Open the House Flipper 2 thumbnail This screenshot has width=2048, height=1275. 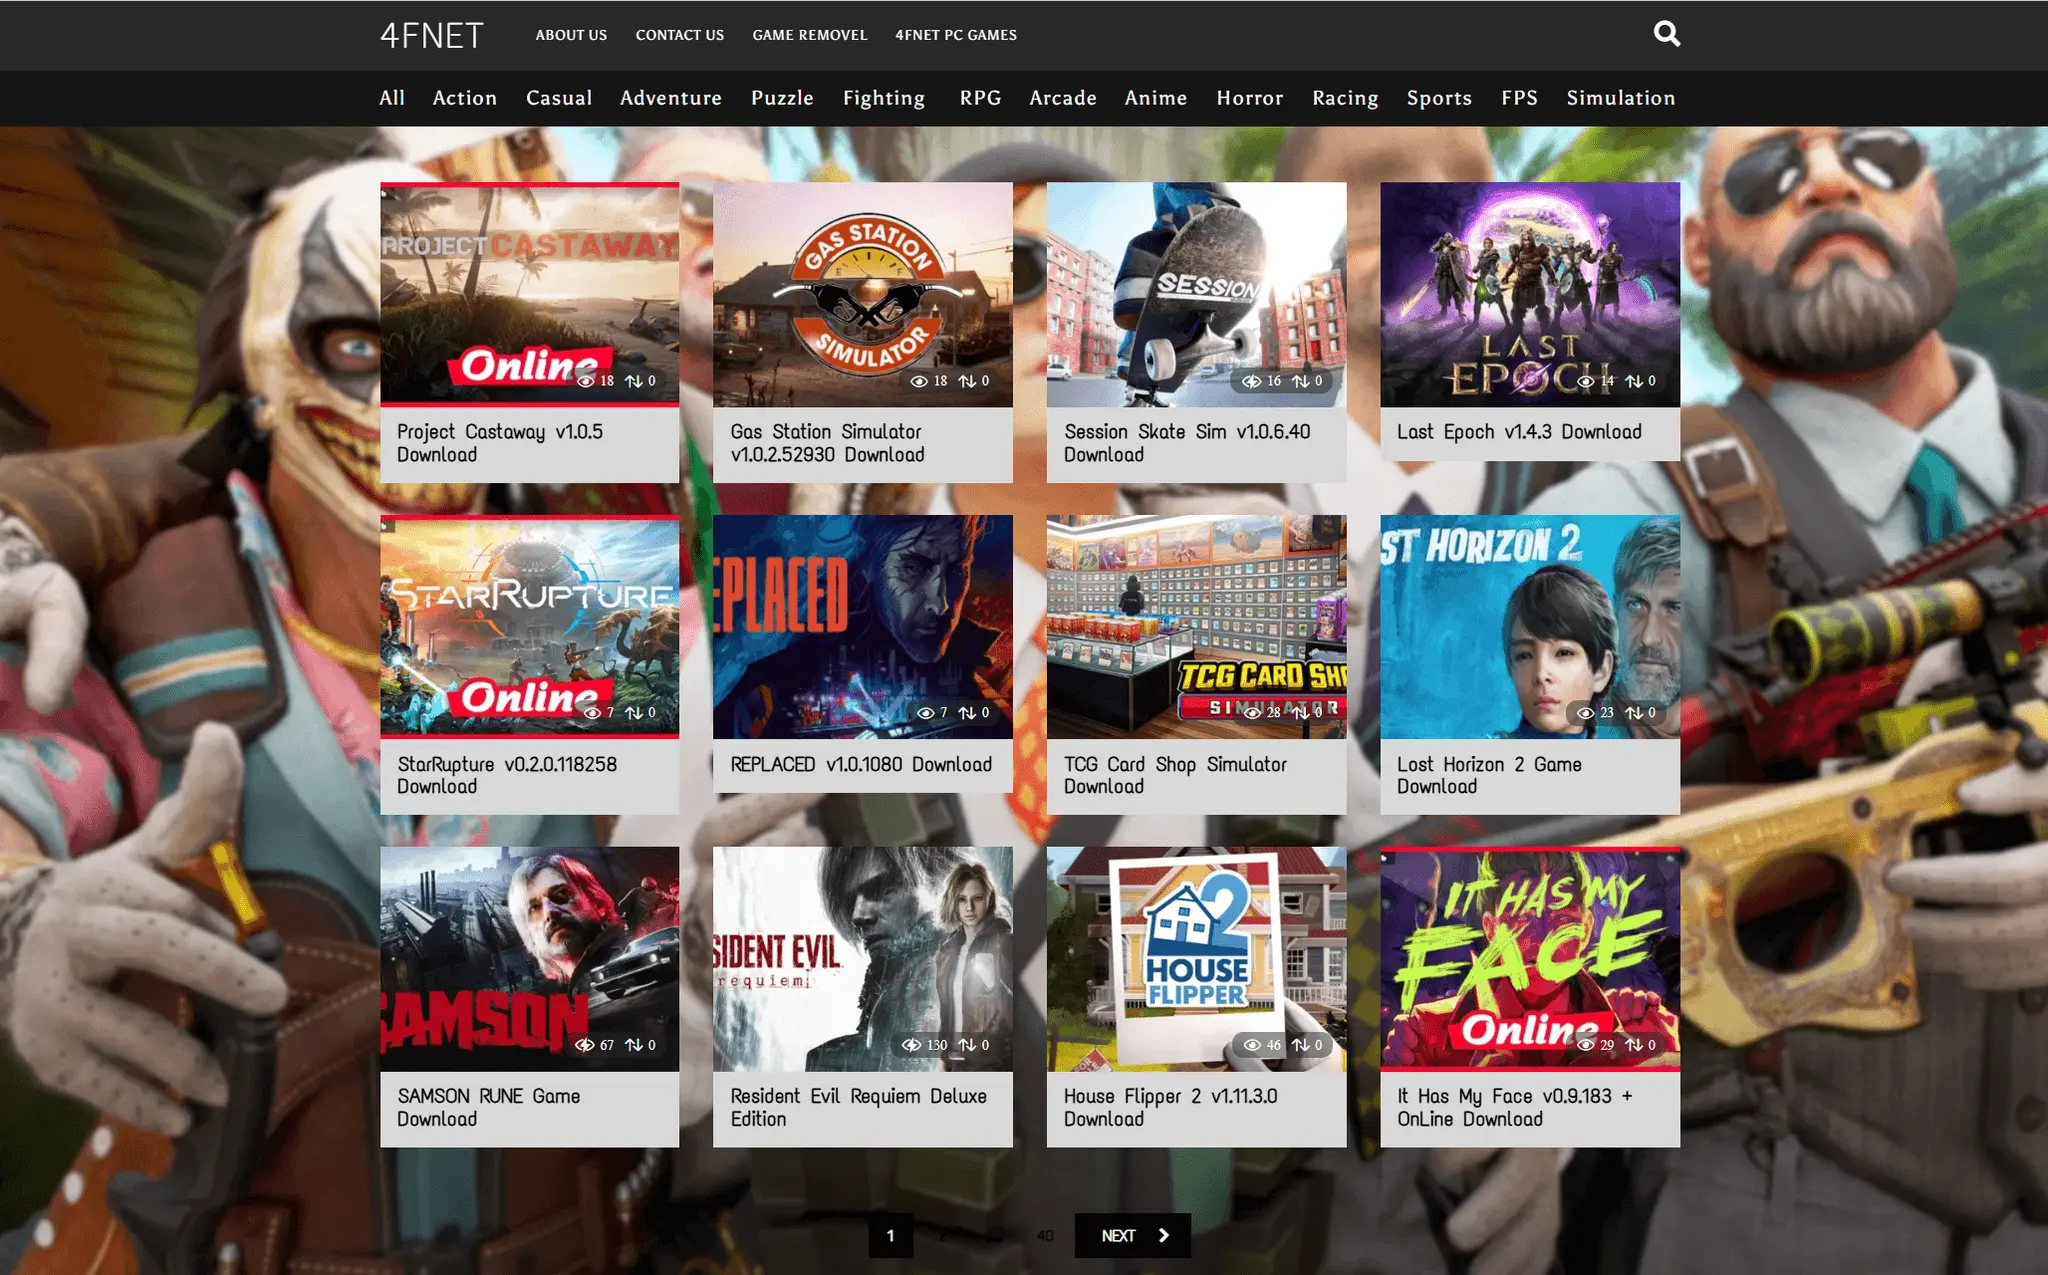click(x=1197, y=959)
